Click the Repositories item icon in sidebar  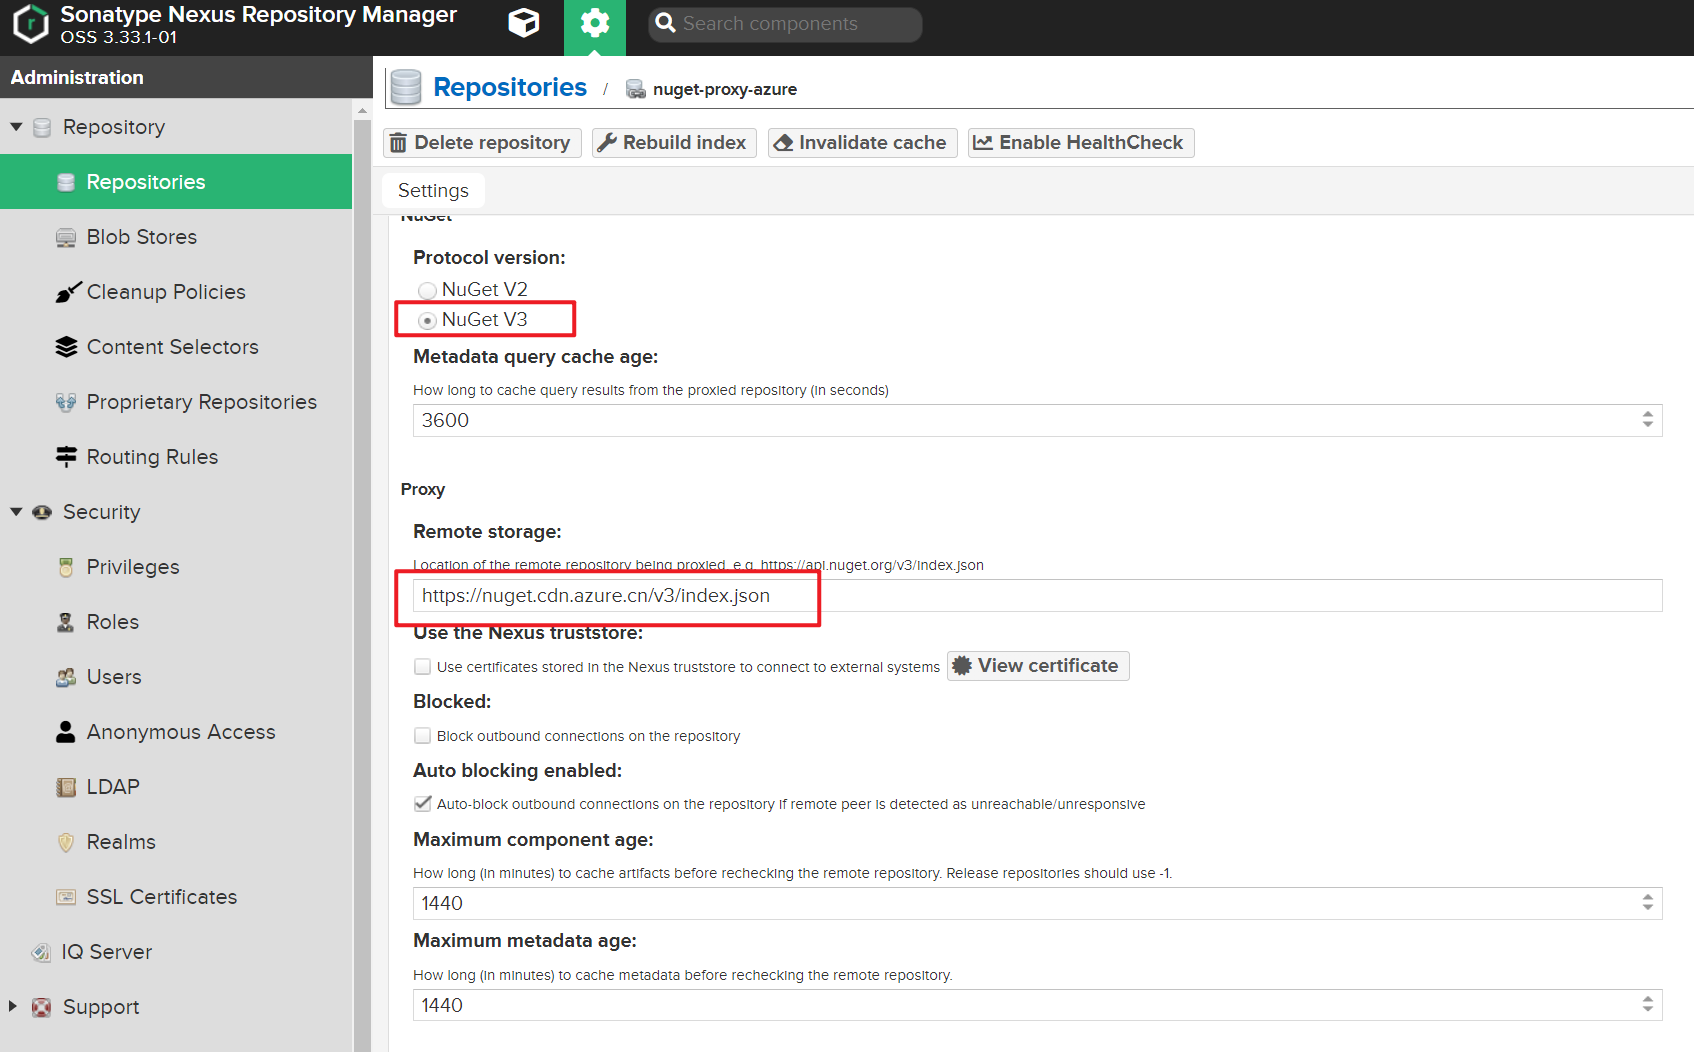click(x=66, y=182)
